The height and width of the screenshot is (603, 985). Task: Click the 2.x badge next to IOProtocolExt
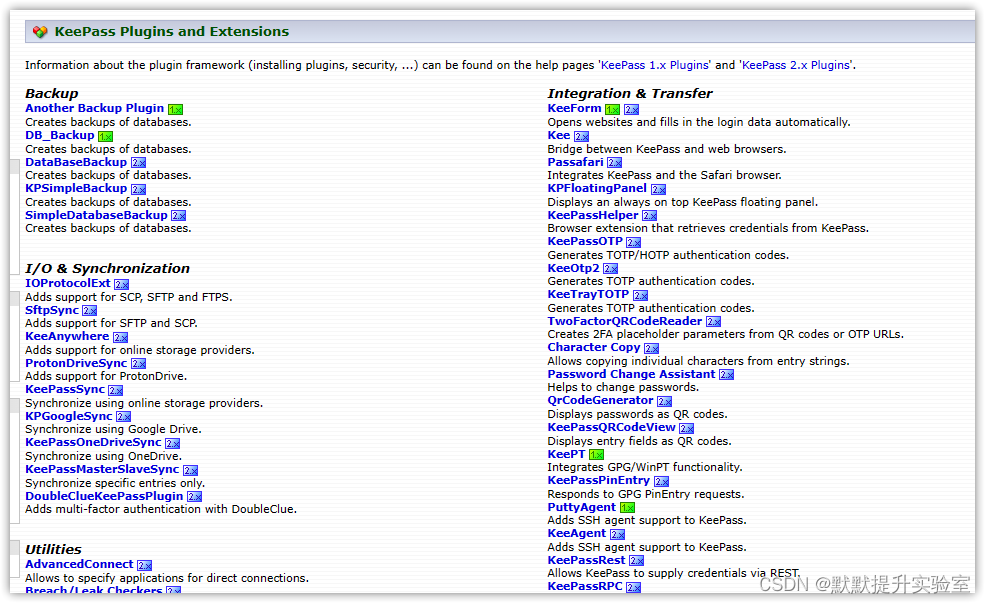pos(121,284)
